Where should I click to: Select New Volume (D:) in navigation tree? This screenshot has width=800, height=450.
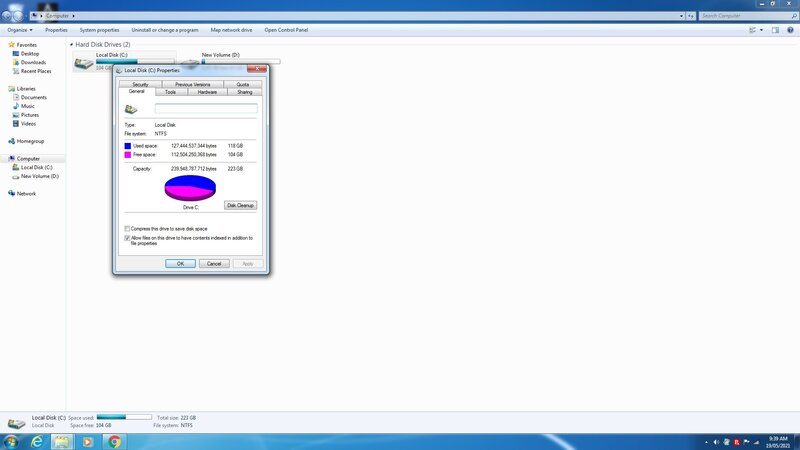click(39, 176)
